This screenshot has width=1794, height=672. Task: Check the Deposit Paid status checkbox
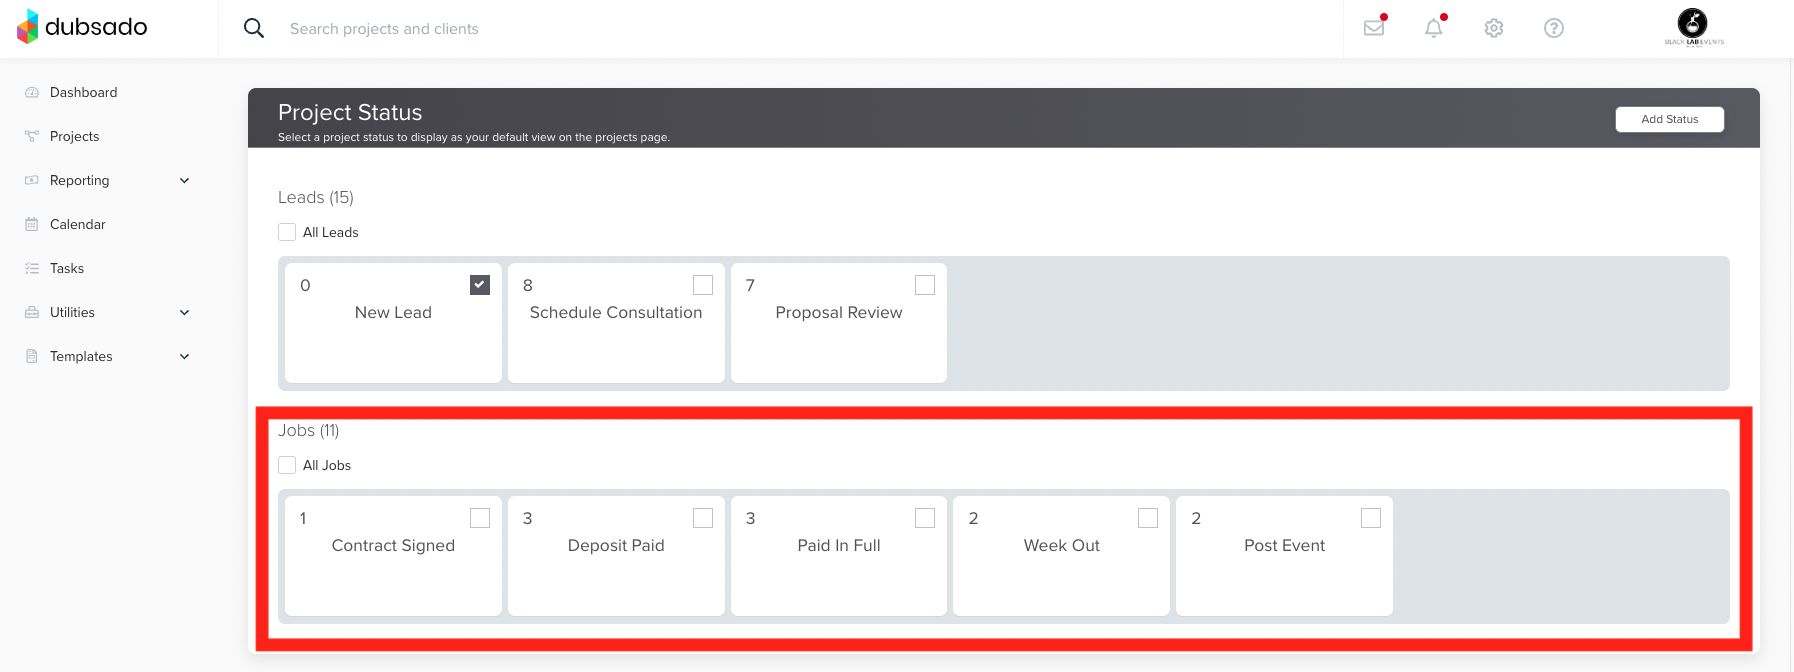click(x=703, y=518)
